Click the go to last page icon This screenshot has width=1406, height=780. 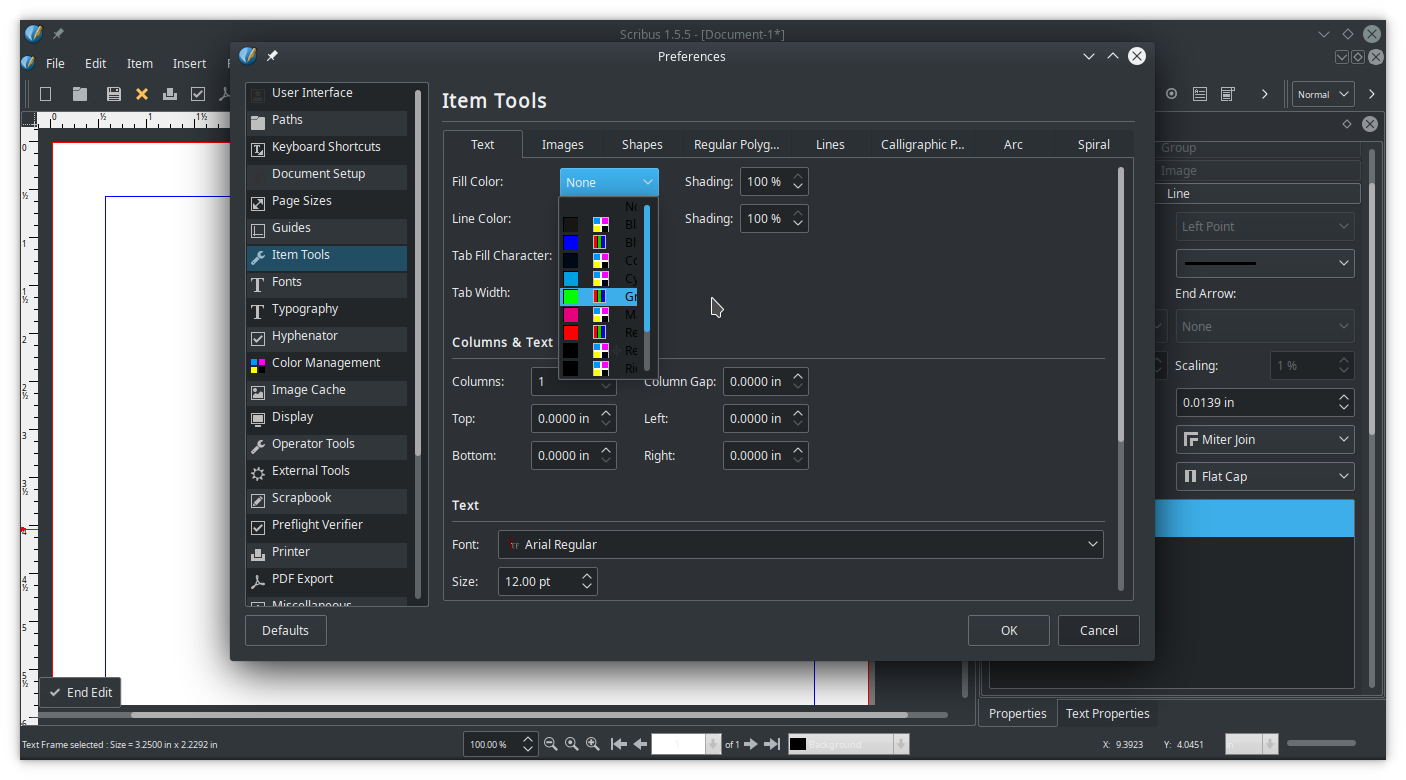(x=772, y=744)
